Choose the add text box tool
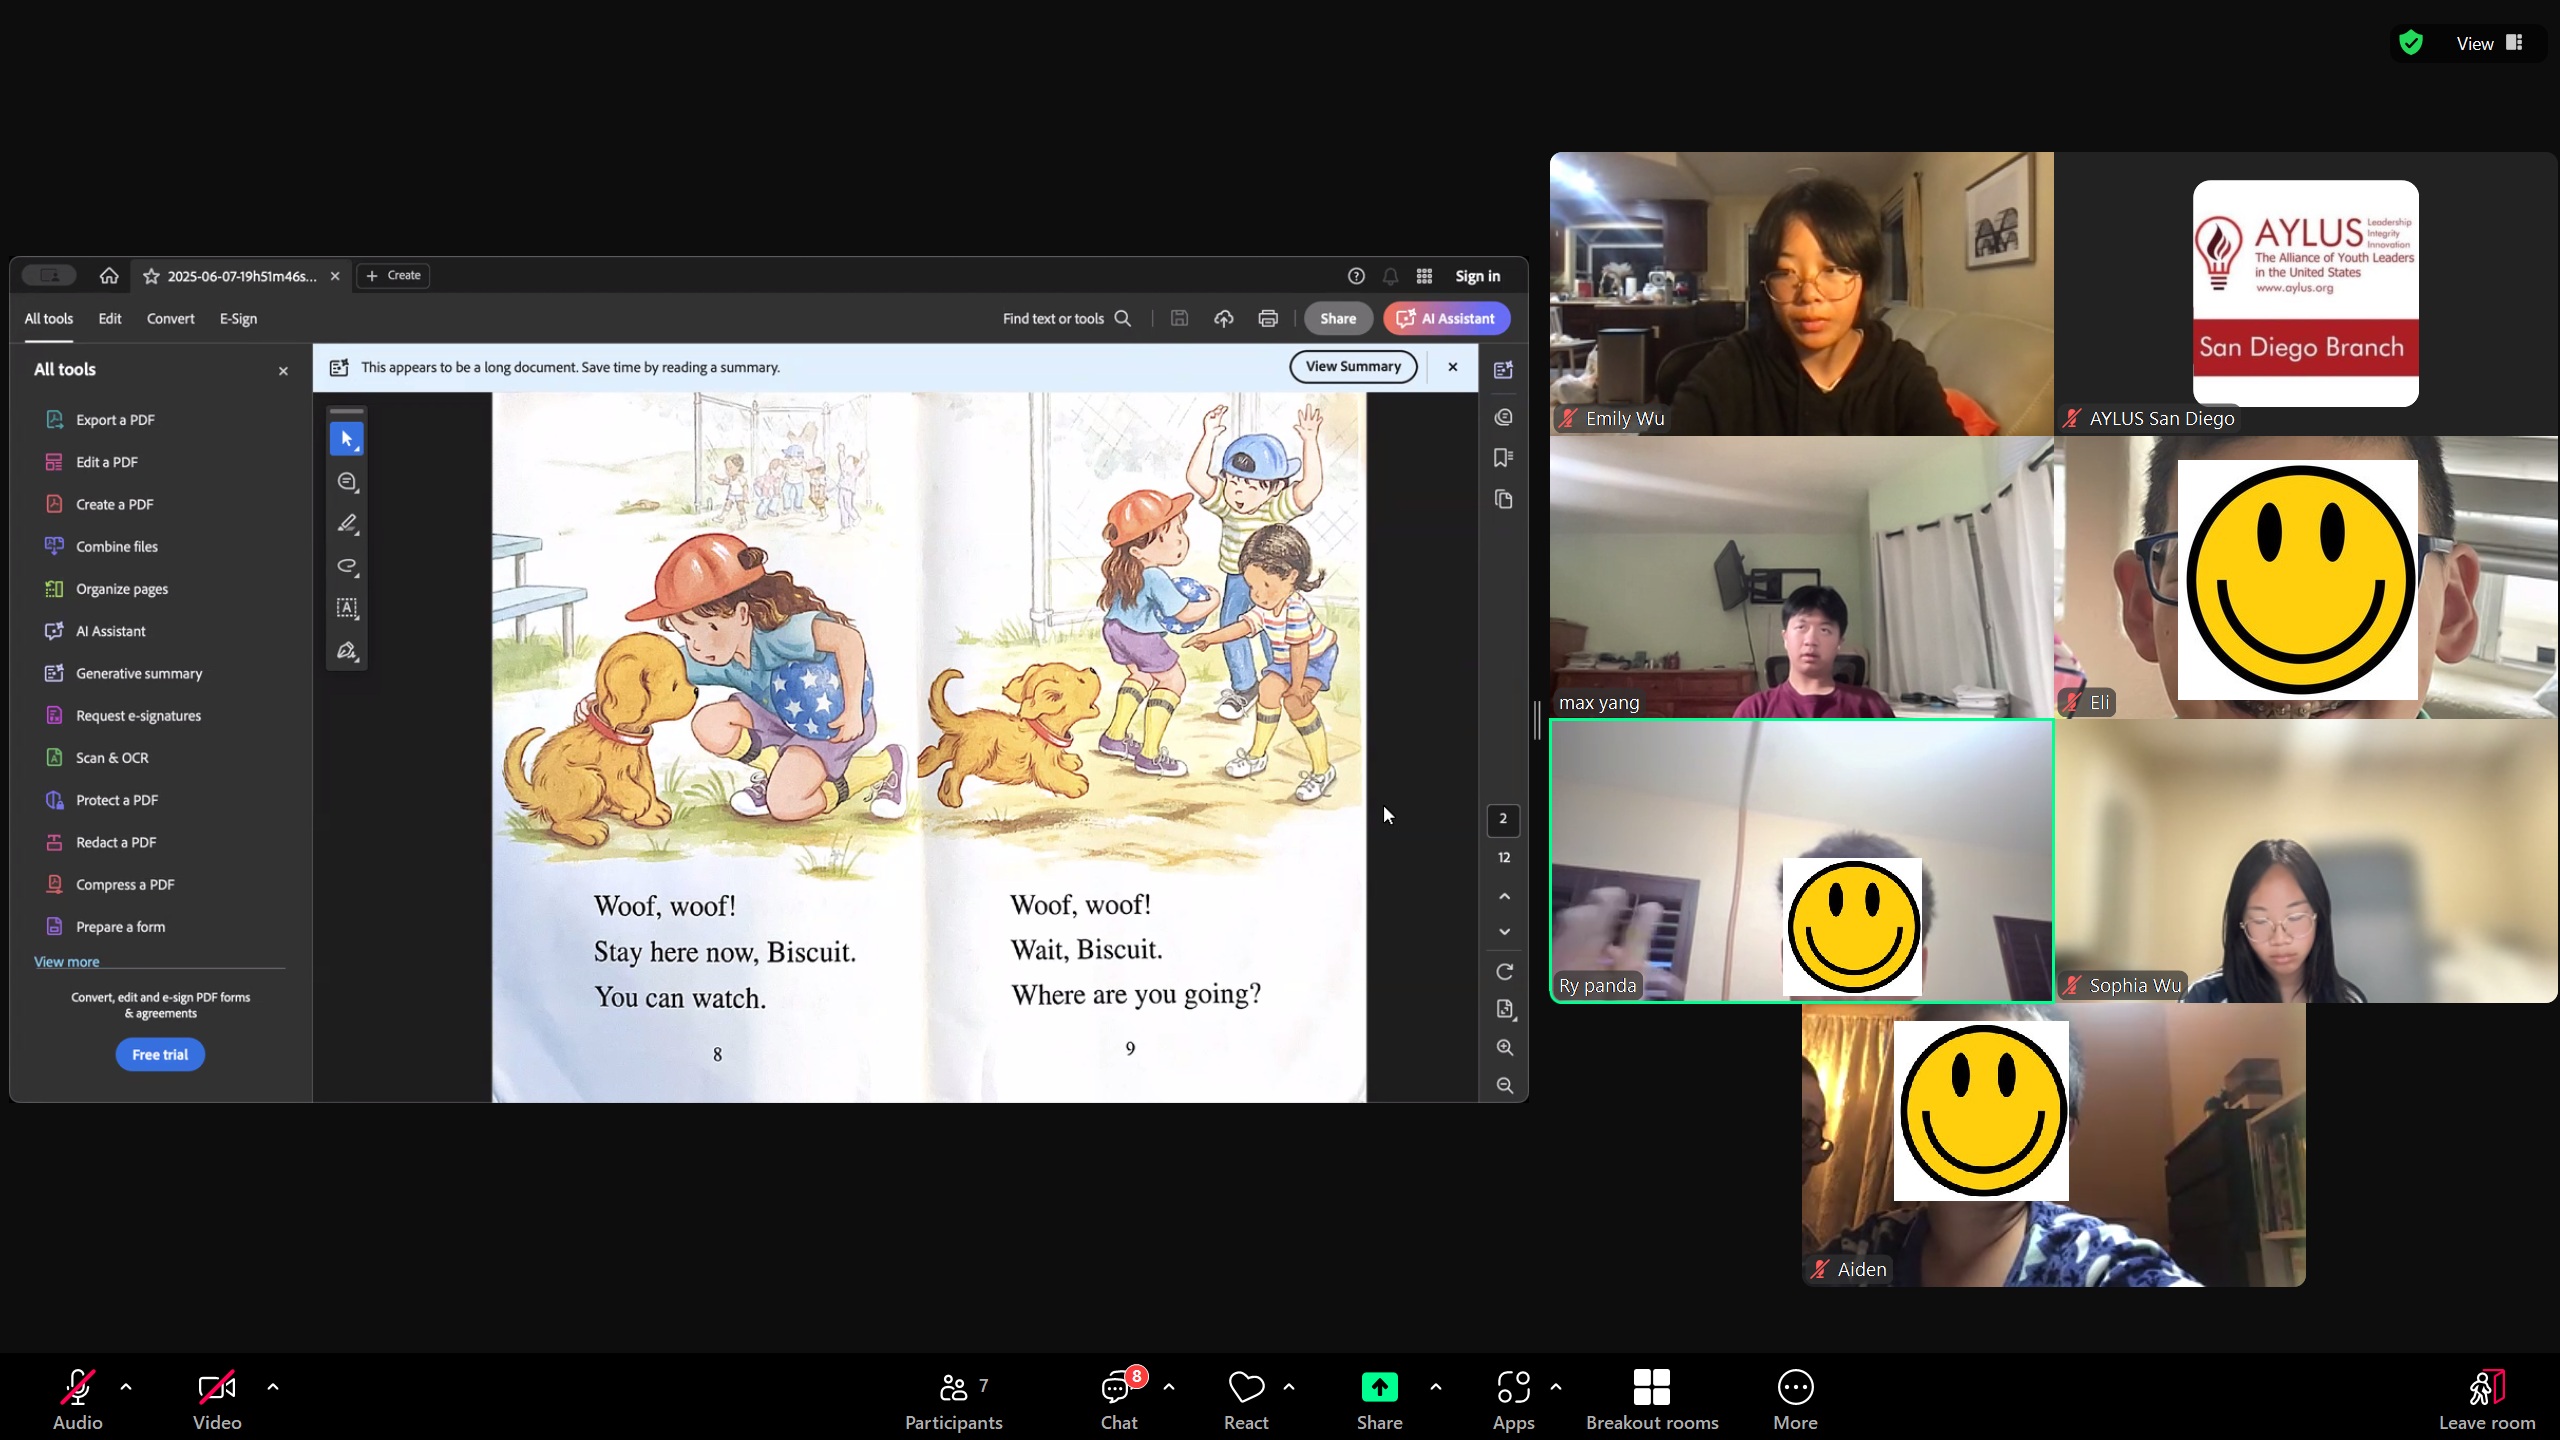The width and height of the screenshot is (2560, 1440). point(347,608)
